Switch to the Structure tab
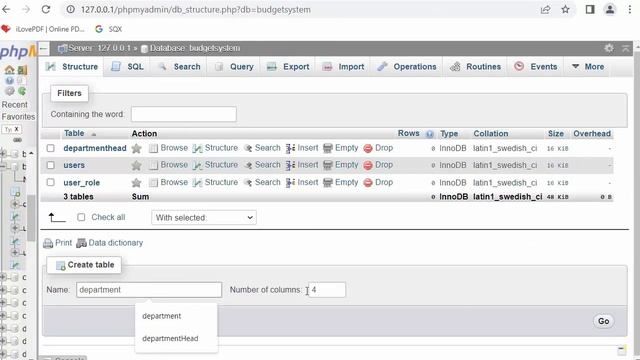 tap(72, 67)
